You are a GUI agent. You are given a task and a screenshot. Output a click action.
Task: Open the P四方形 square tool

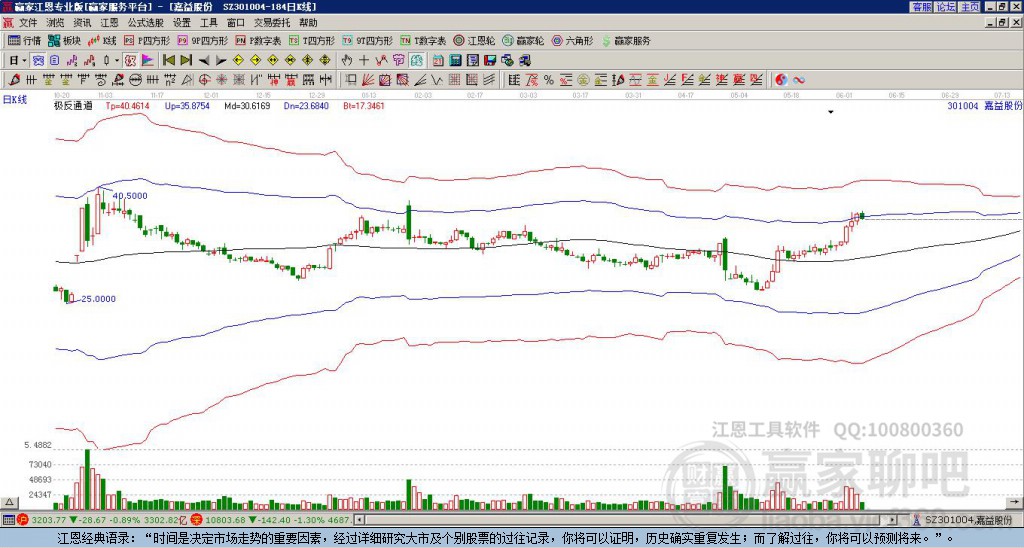(x=147, y=40)
